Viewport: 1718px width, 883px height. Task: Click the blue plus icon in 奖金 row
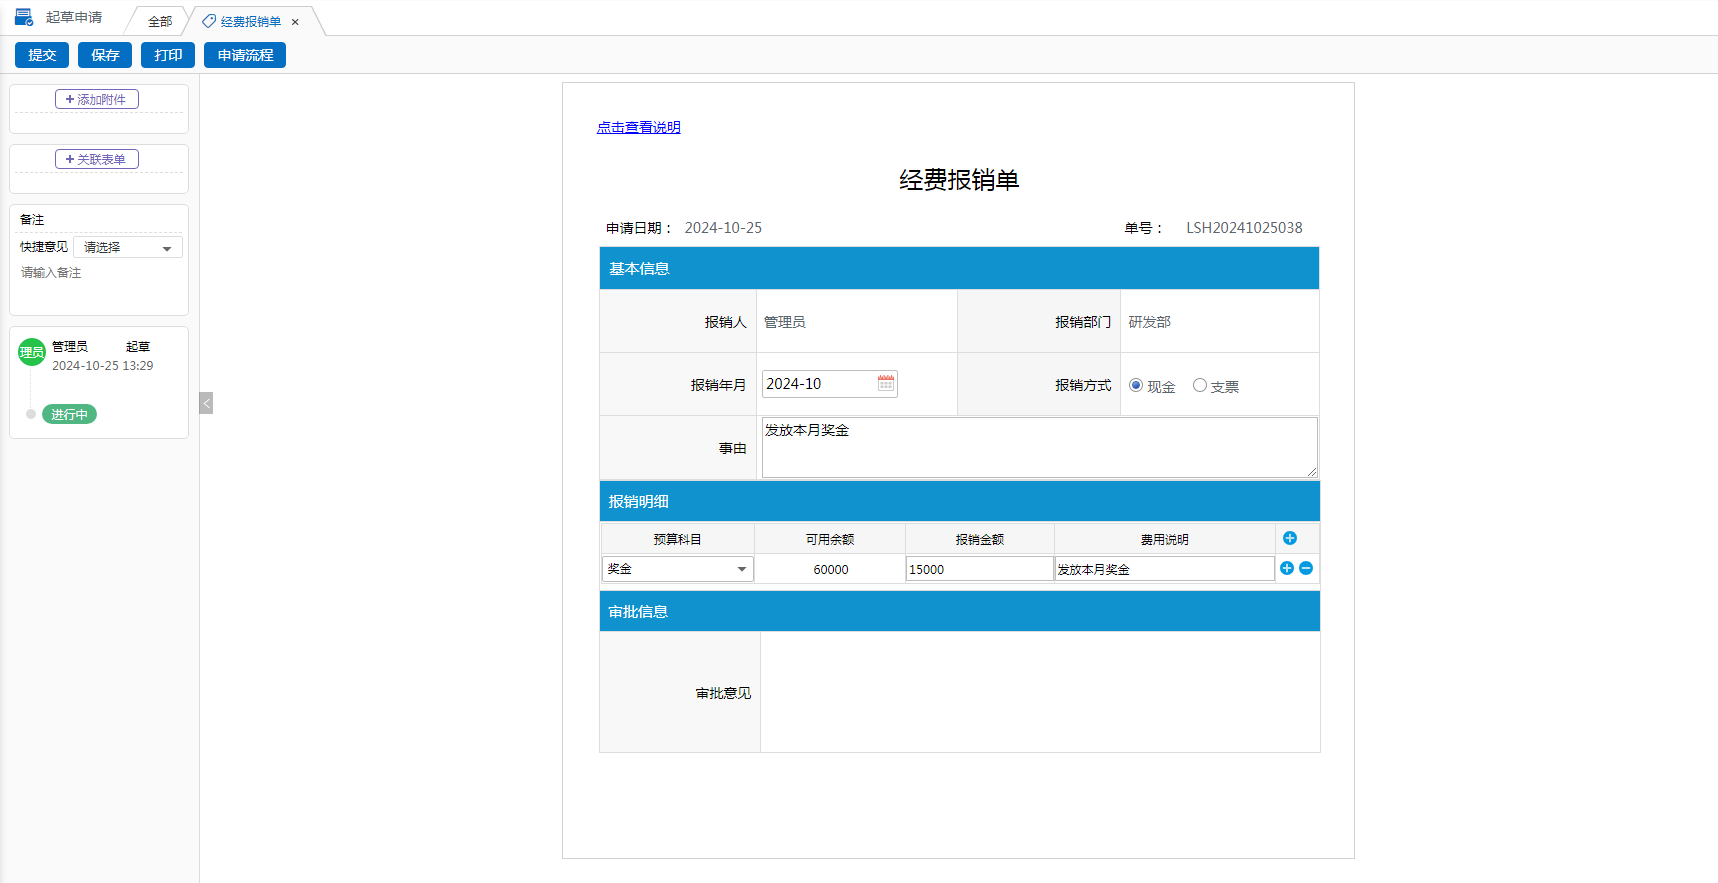1286,568
